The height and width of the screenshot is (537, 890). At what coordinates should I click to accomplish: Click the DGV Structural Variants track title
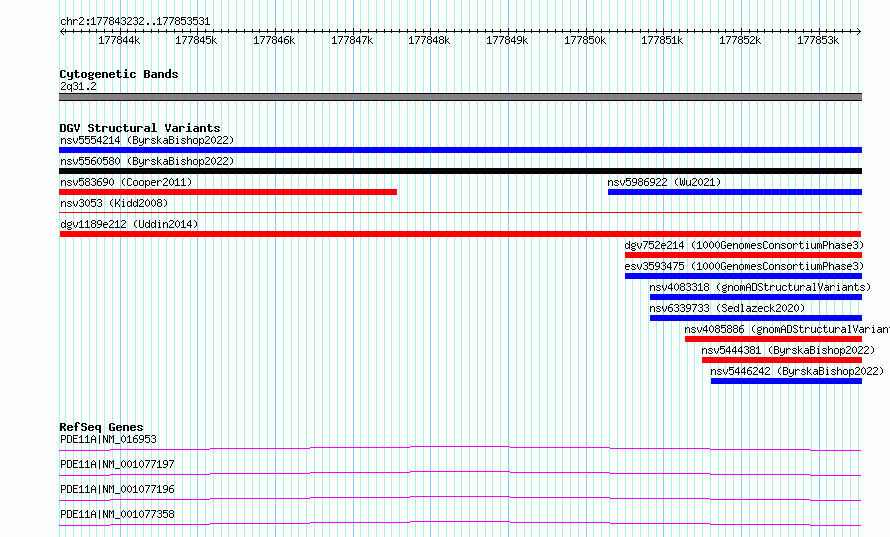[140, 128]
